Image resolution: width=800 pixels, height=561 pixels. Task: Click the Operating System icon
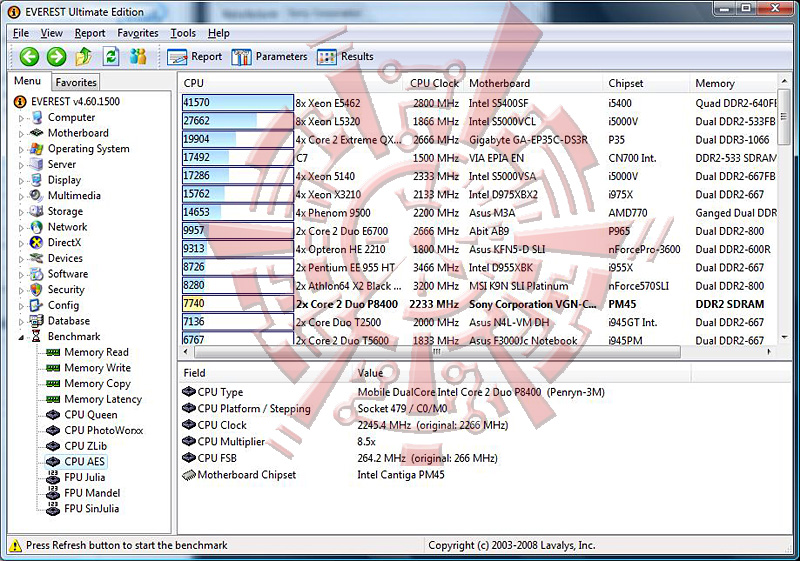[37, 149]
